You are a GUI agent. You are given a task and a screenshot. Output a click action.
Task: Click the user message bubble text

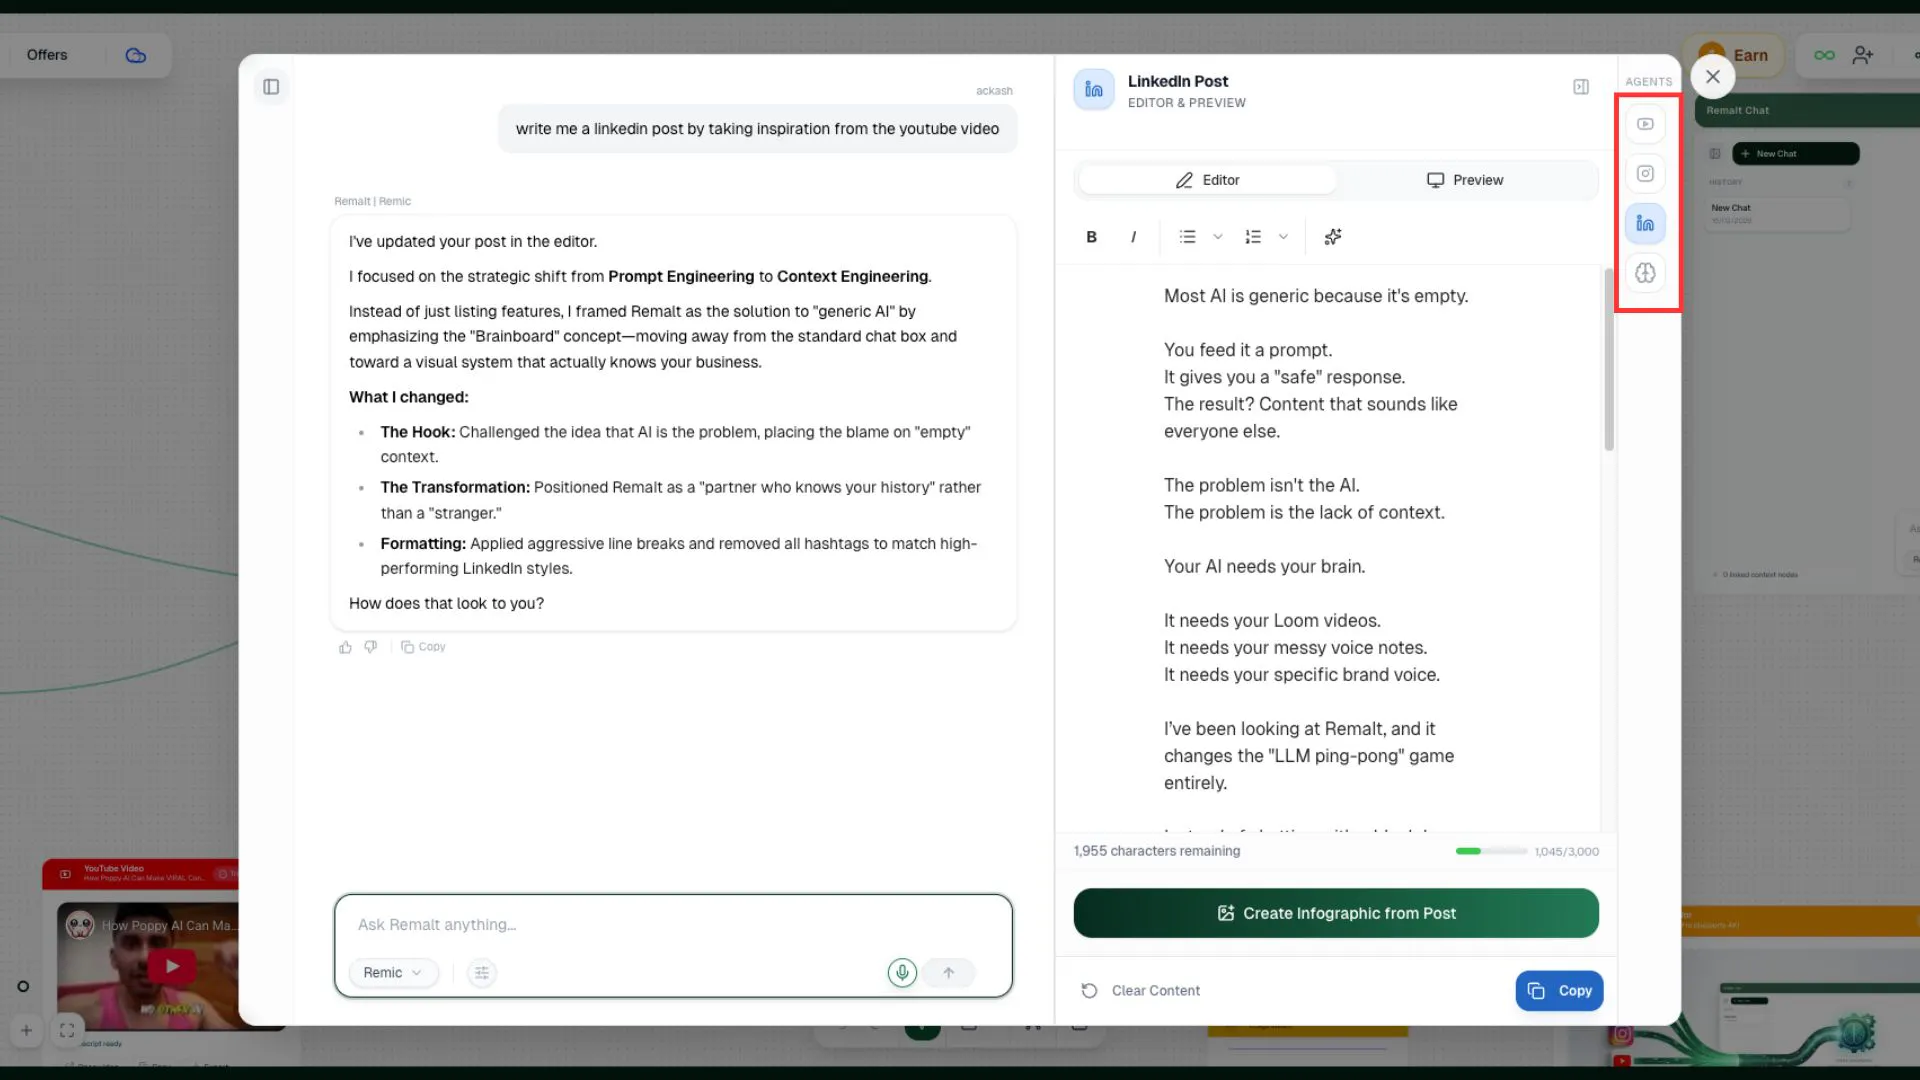tap(757, 129)
